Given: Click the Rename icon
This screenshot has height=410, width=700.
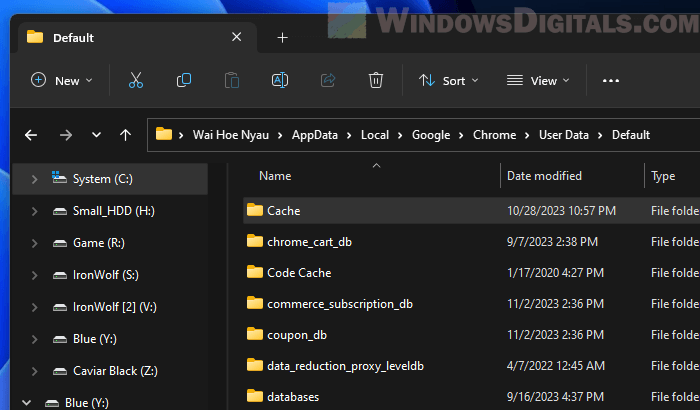Looking at the screenshot, I should click(280, 80).
